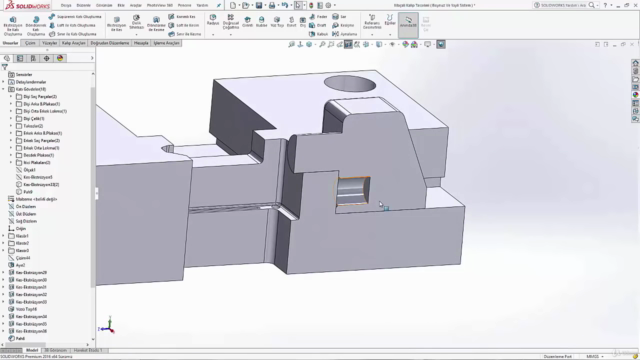Open the Araçlar menu
The height and width of the screenshot is (360, 640).
136,5
